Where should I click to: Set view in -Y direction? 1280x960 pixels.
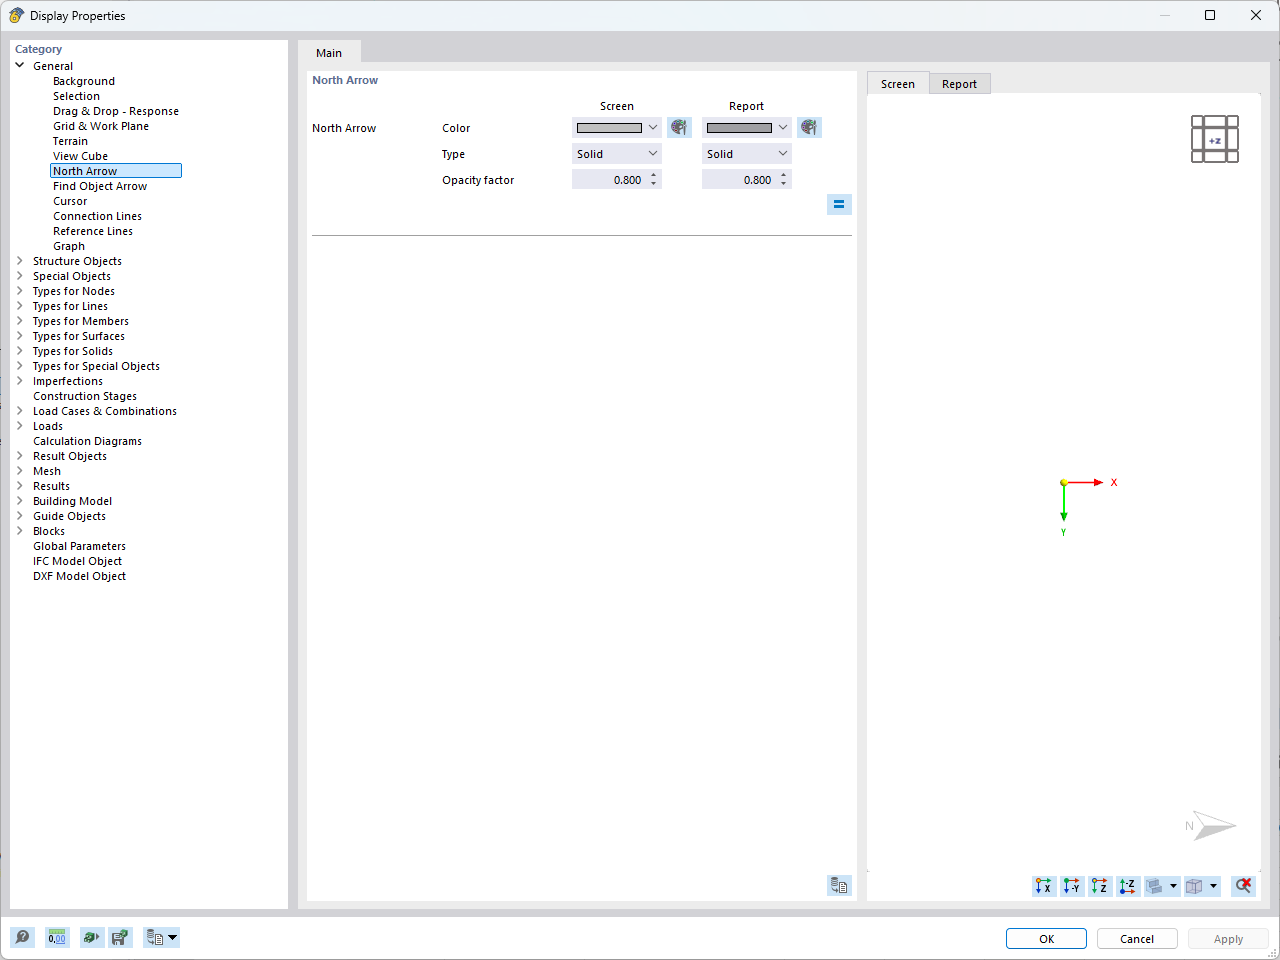(1072, 886)
